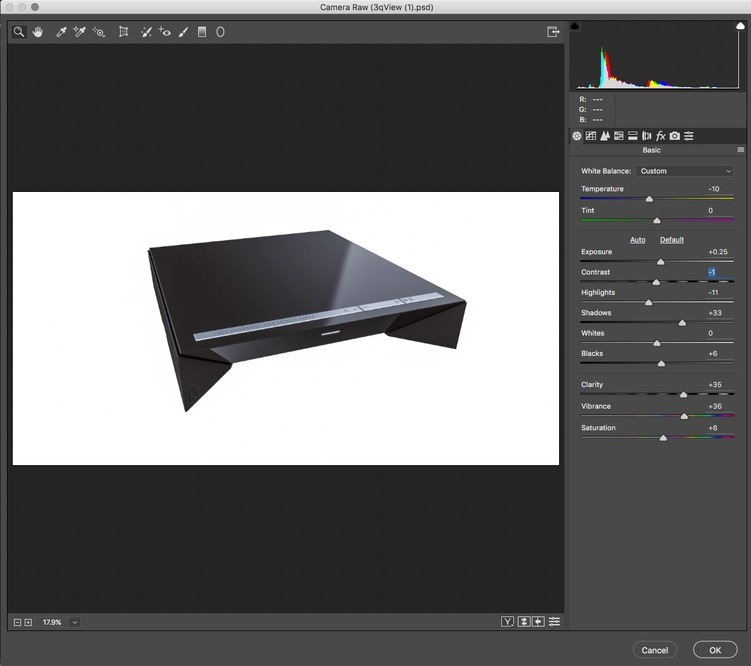Click the Contrast value input field
This screenshot has height=666, width=751.
pos(713,272)
